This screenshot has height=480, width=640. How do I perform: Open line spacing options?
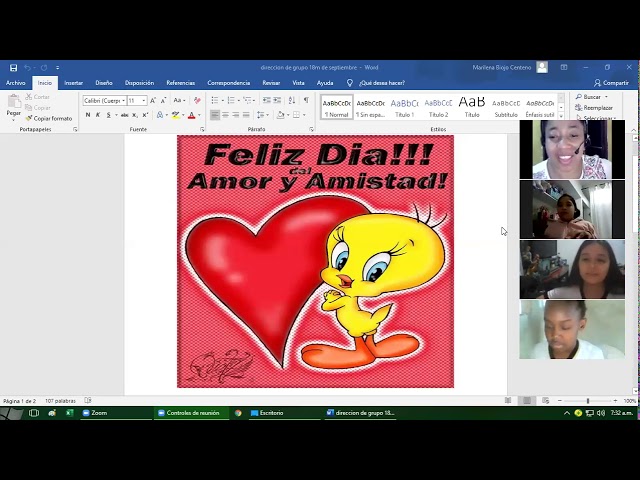pyautogui.click(x=260, y=115)
